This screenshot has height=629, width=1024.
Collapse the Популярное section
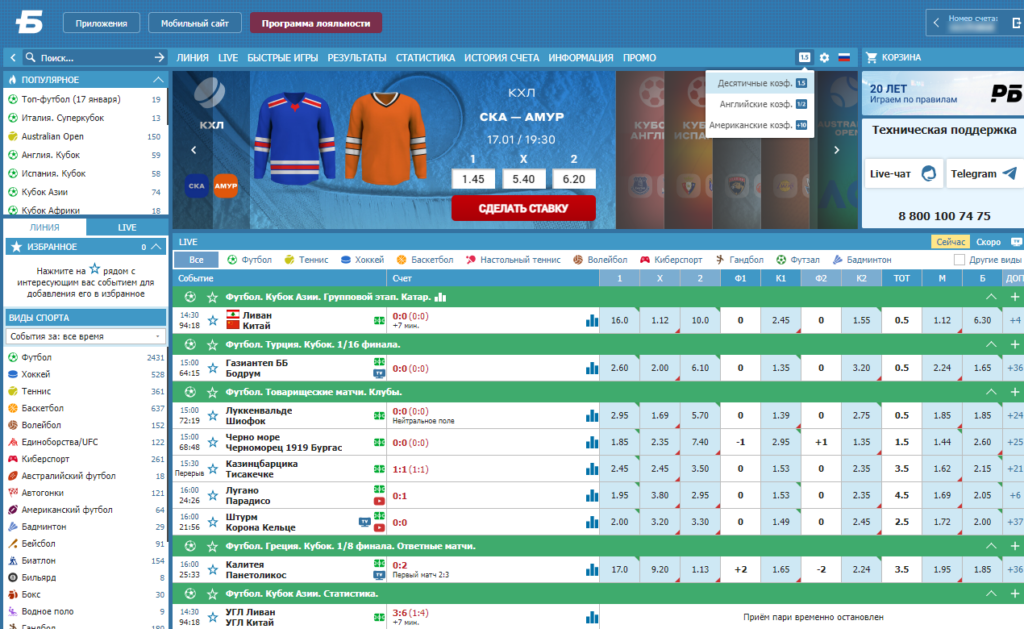[x=157, y=80]
